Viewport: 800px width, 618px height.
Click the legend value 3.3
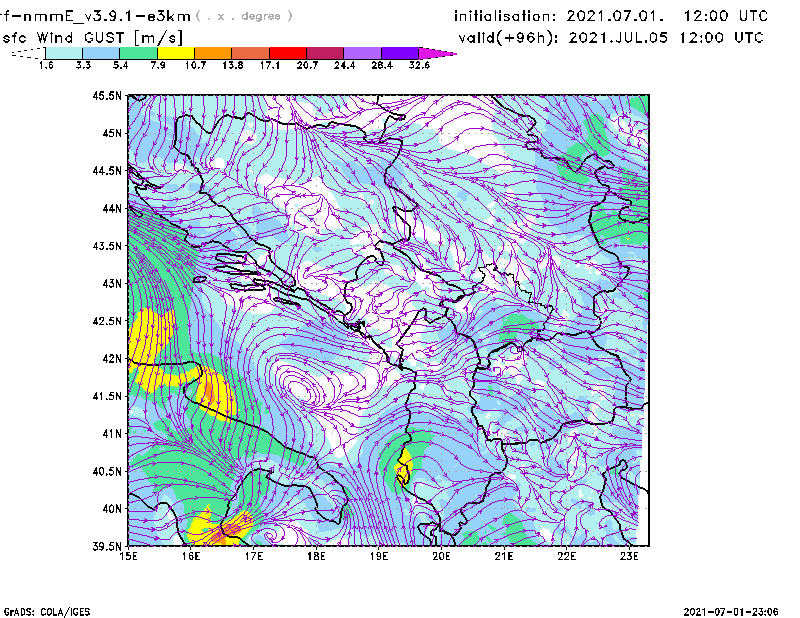83,65
